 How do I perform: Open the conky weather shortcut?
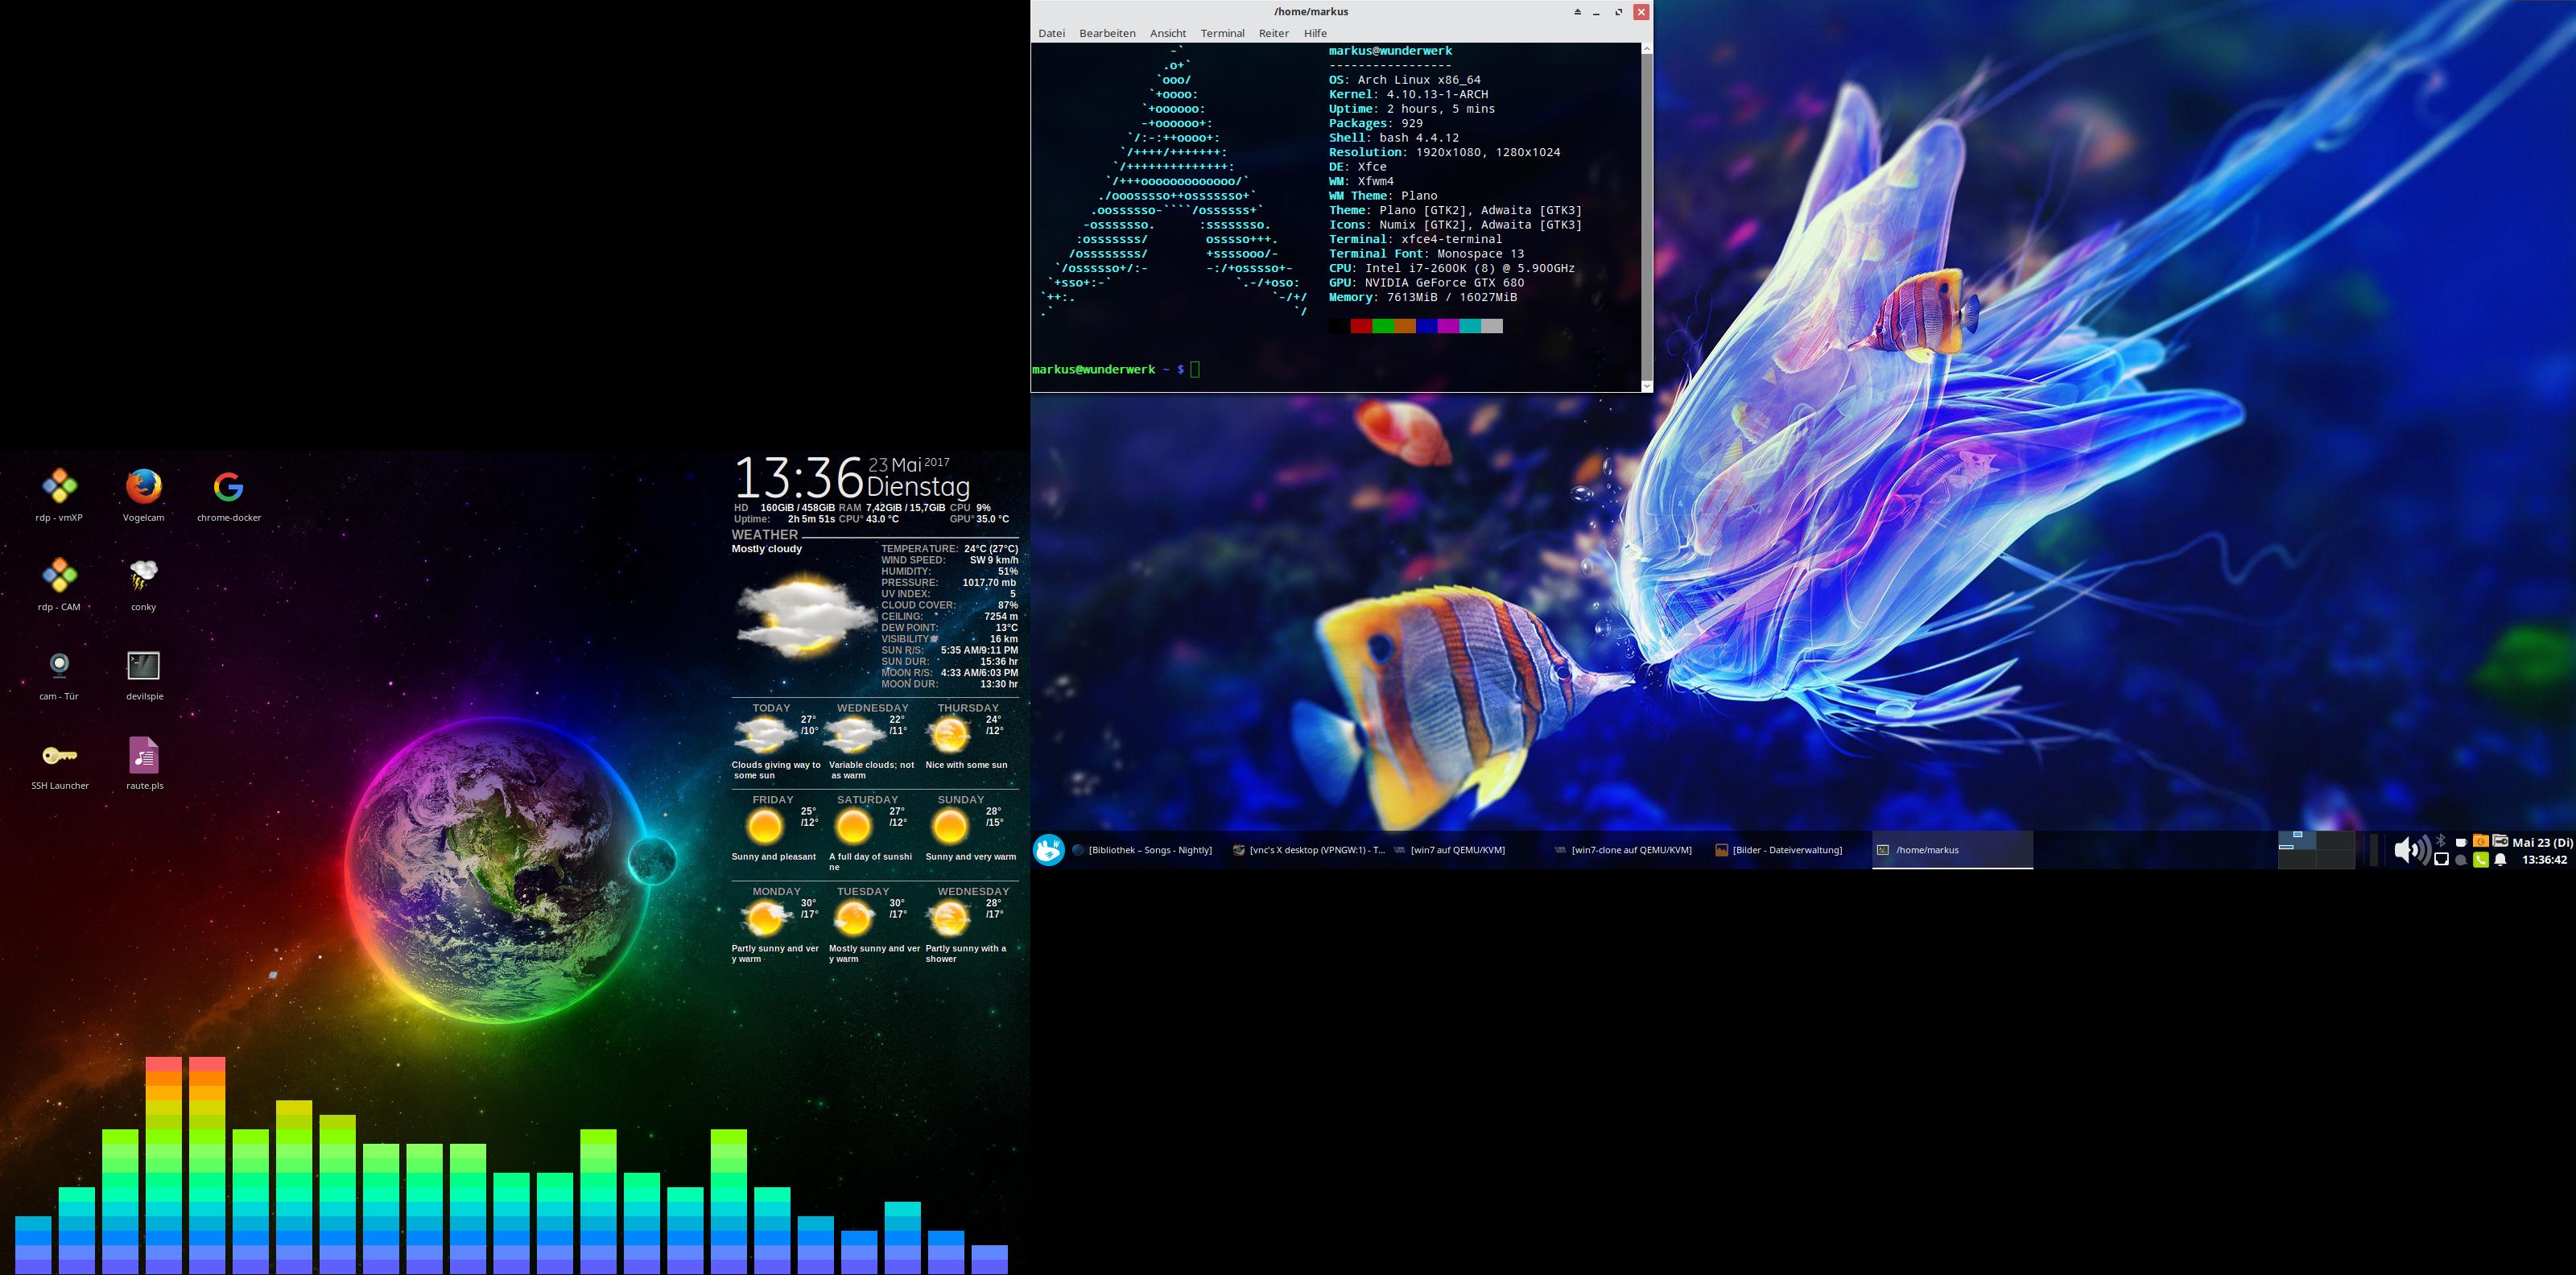point(143,576)
